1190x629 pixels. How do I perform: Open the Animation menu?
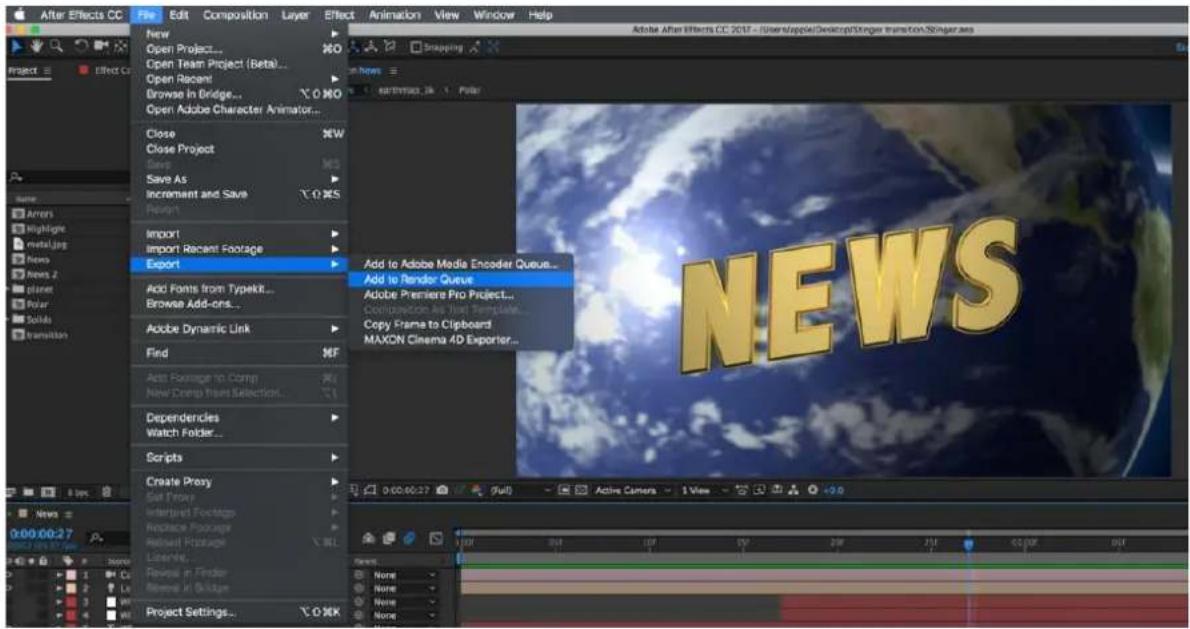pyautogui.click(x=395, y=14)
